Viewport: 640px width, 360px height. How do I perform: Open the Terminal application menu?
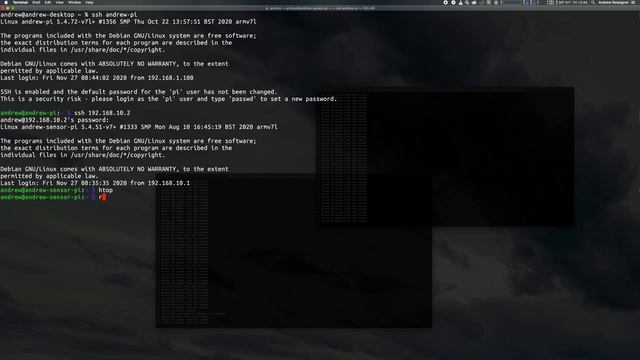[x=20, y=2]
